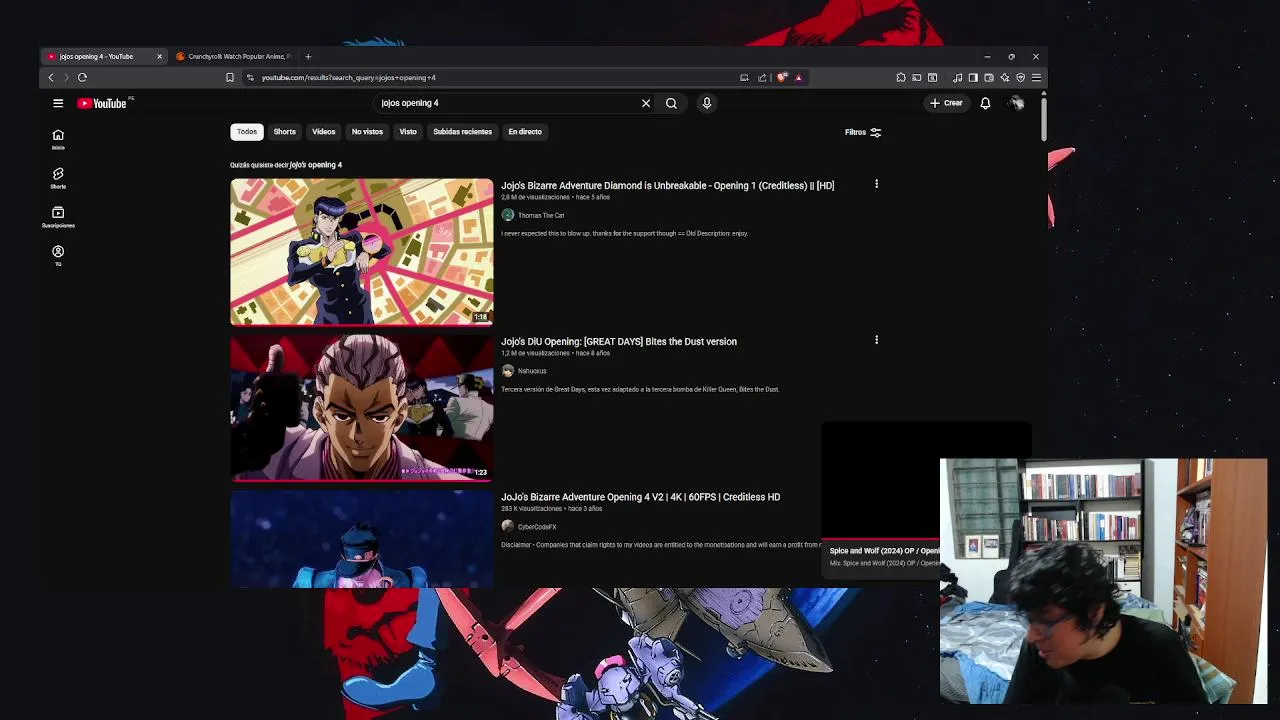Screen dimensions: 1280x720
Task: Open the Tú profile sidebar icon
Action: point(58,255)
